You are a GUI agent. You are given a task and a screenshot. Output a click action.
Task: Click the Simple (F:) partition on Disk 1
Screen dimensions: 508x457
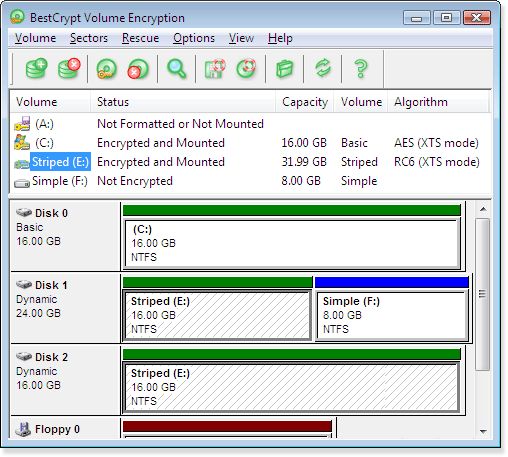(x=392, y=316)
